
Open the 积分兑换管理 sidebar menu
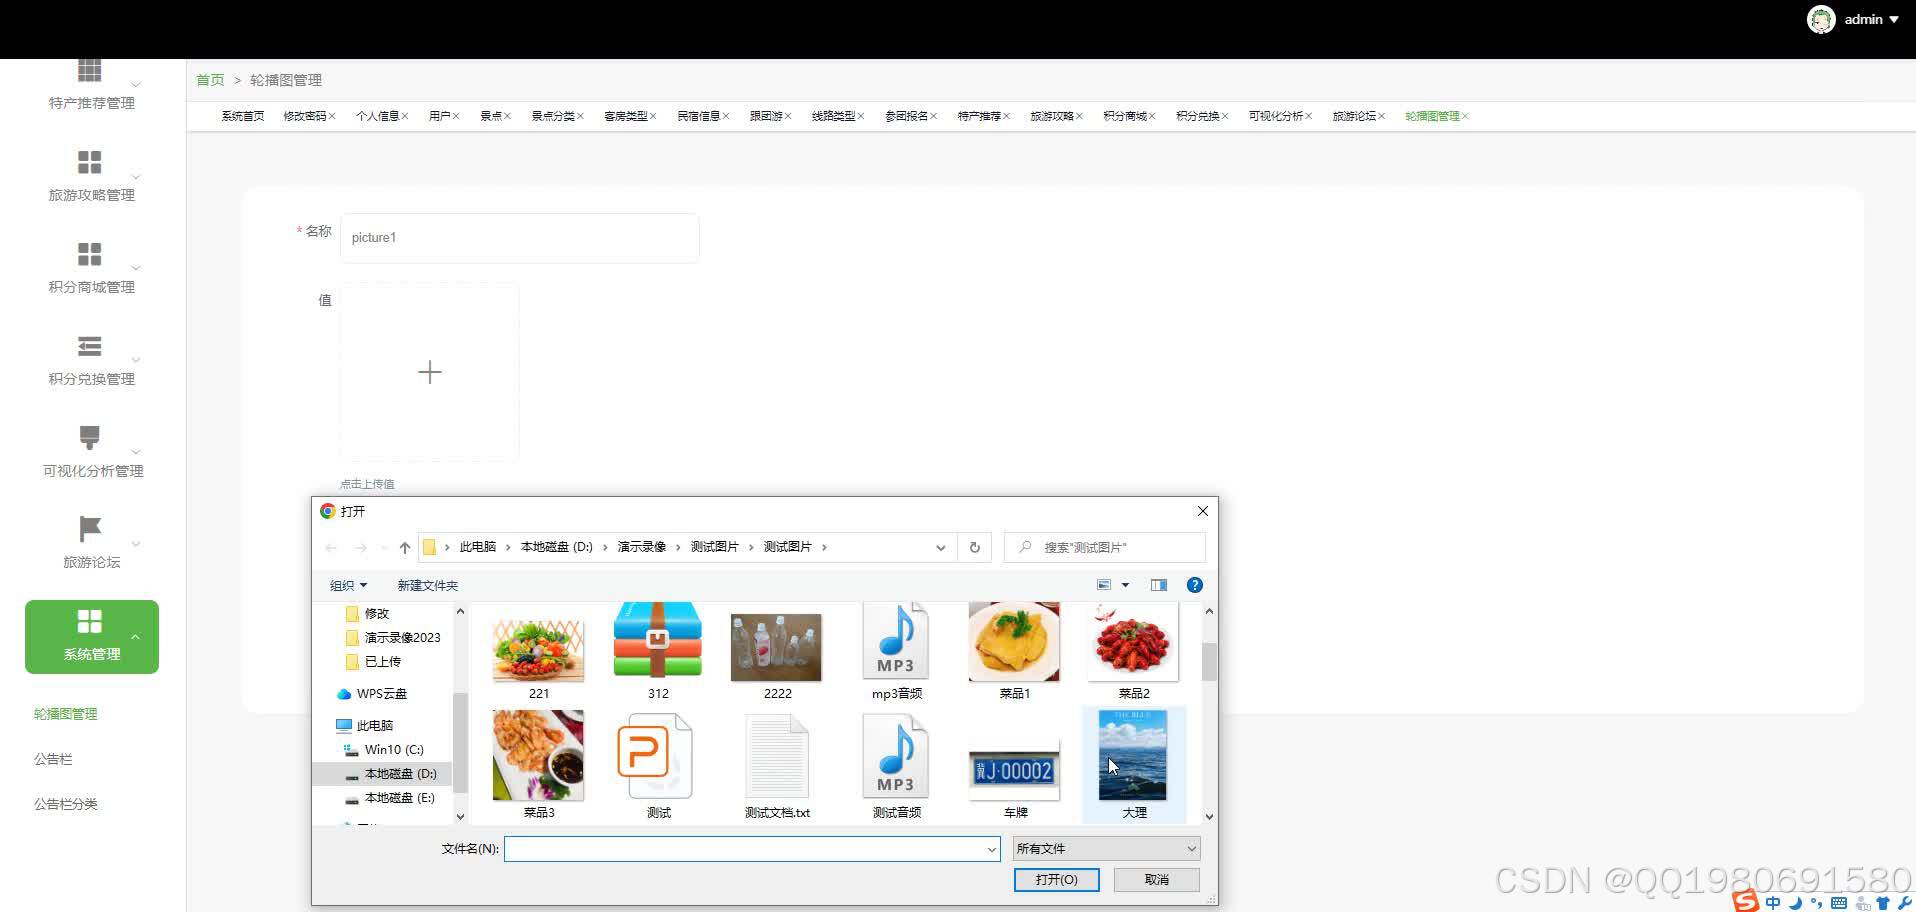(91, 360)
